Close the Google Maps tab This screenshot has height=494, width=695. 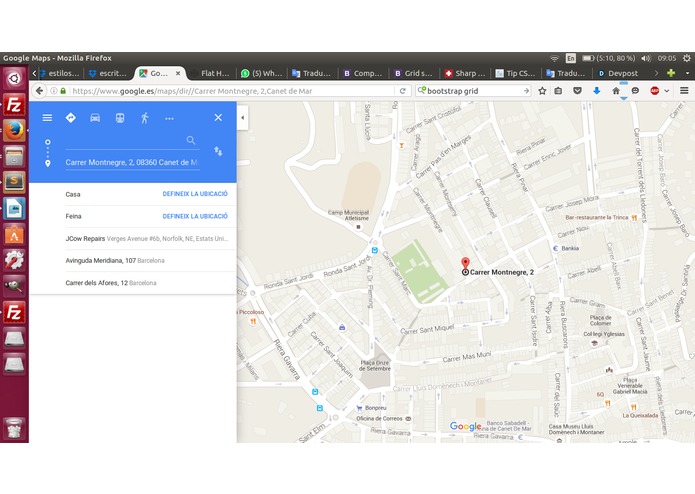click(178, 73)
